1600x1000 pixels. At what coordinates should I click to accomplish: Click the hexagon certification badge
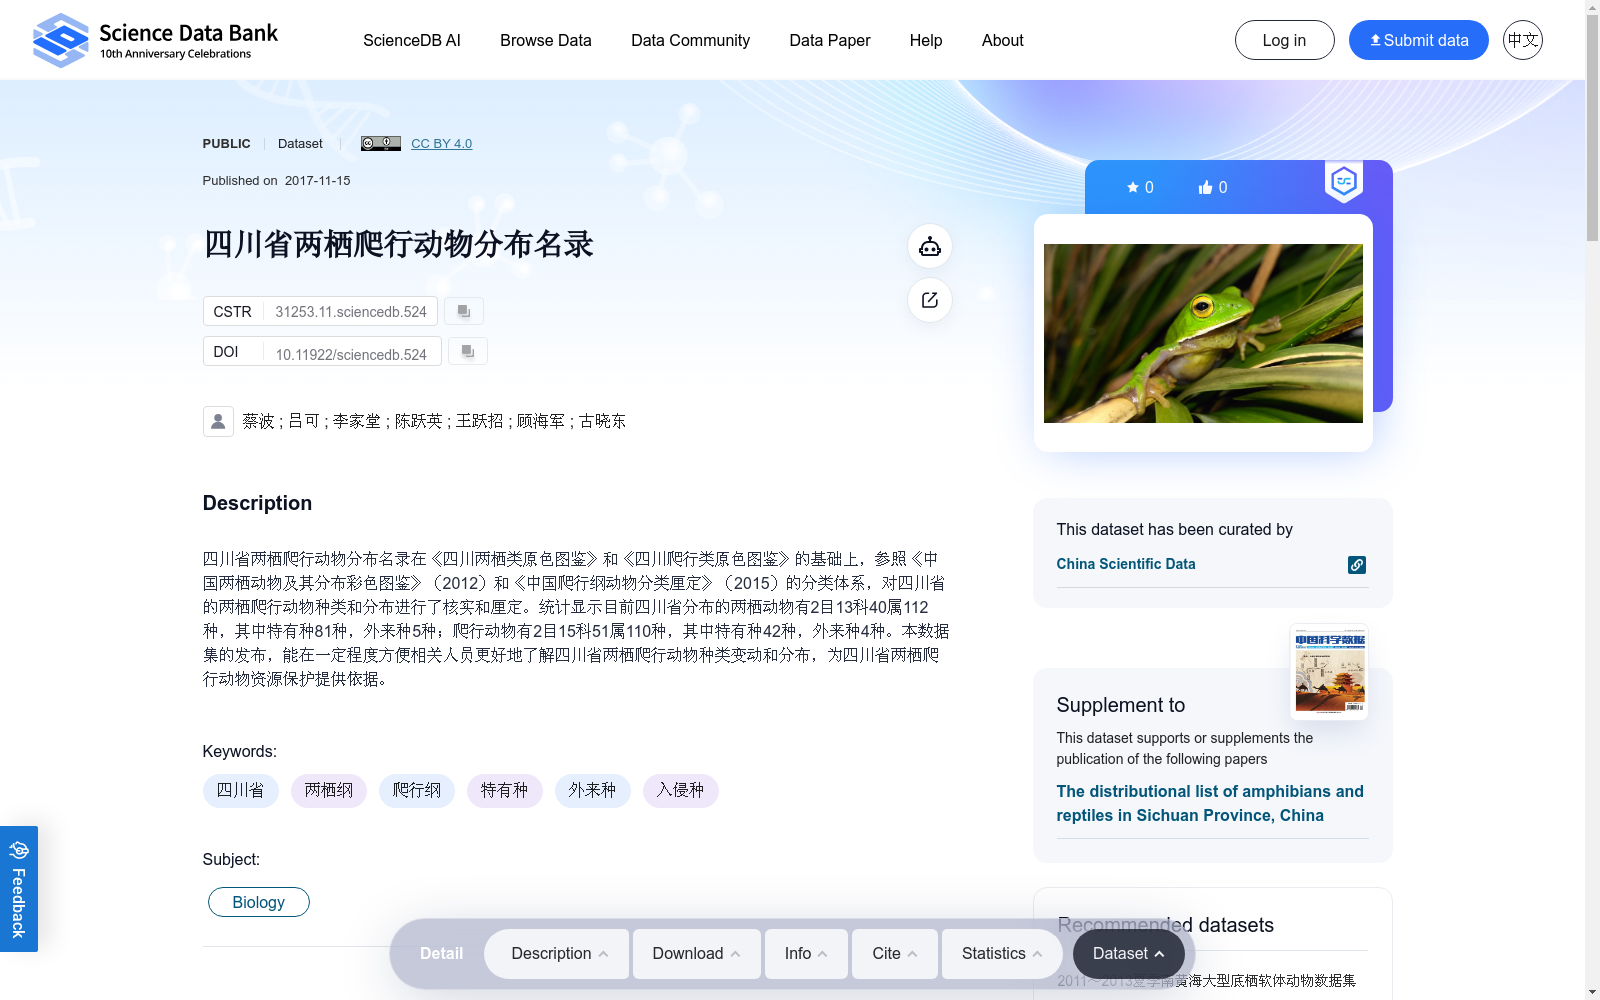click(1344, 182)
